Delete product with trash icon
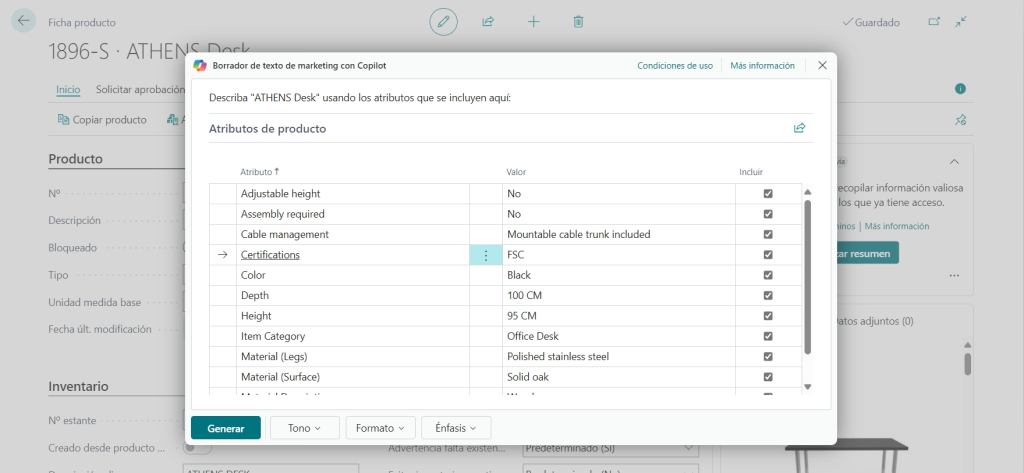The image size is (1024, 473). click(578, 22)
